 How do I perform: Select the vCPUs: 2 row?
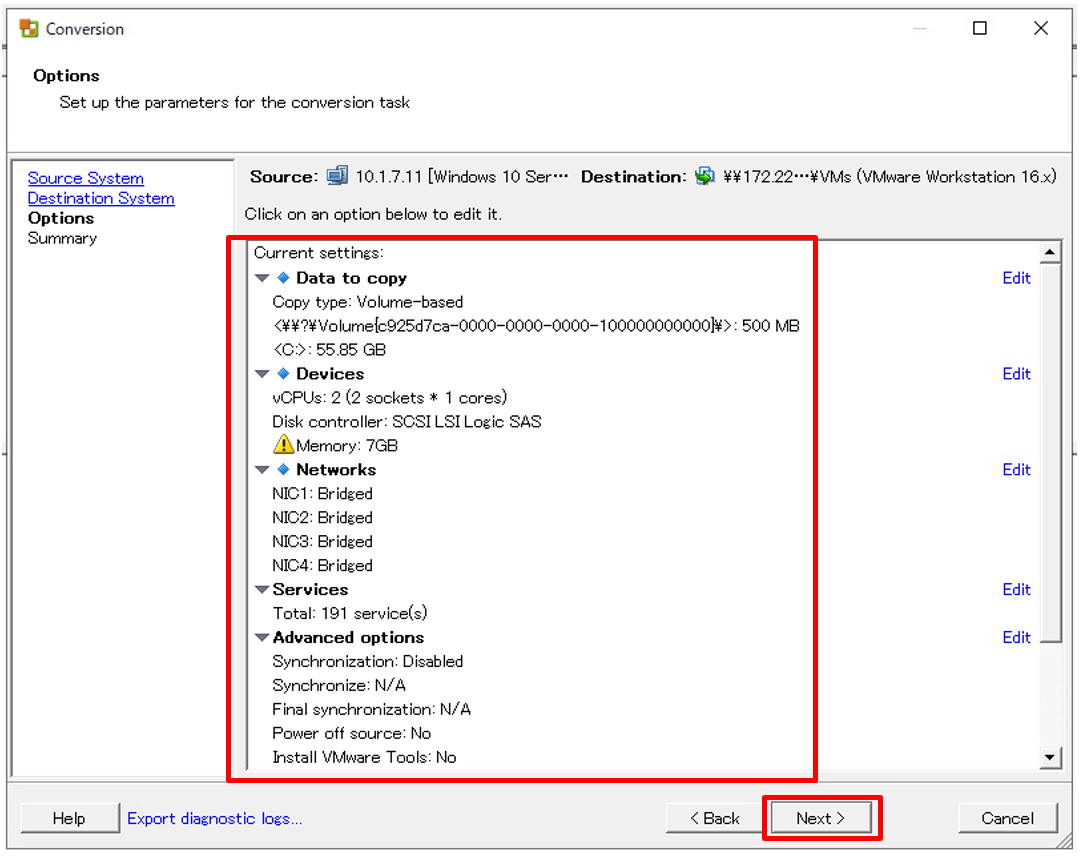click(x=390, y=398)
